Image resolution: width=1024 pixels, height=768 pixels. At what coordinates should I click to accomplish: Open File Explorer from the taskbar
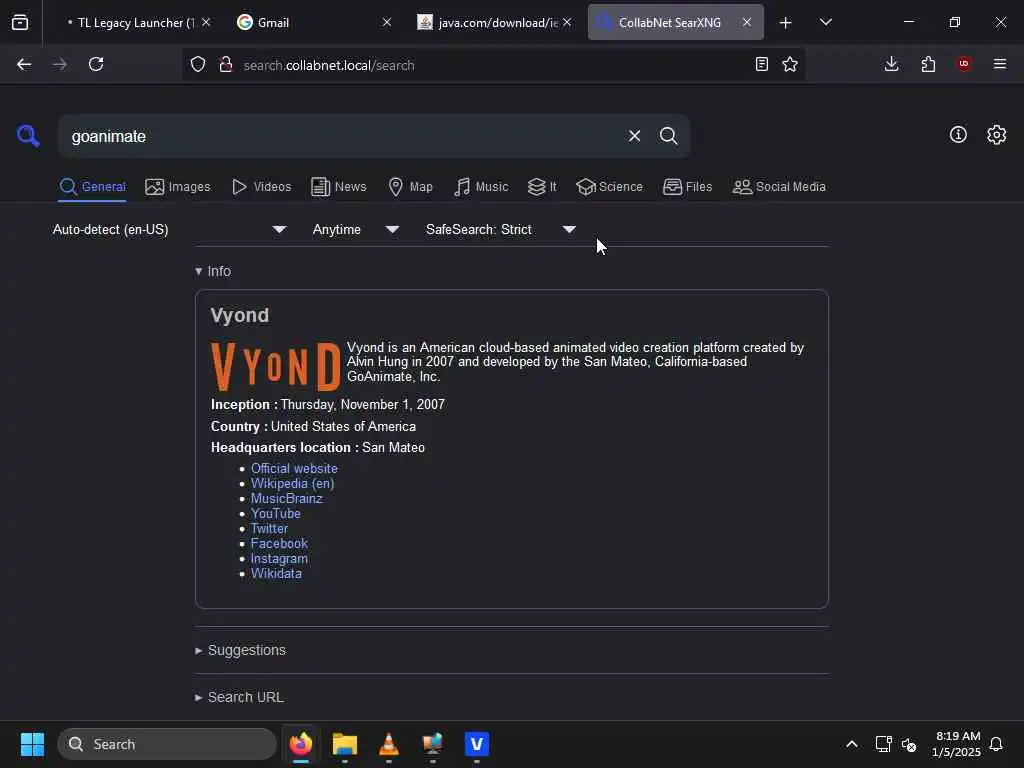[345, 744]
